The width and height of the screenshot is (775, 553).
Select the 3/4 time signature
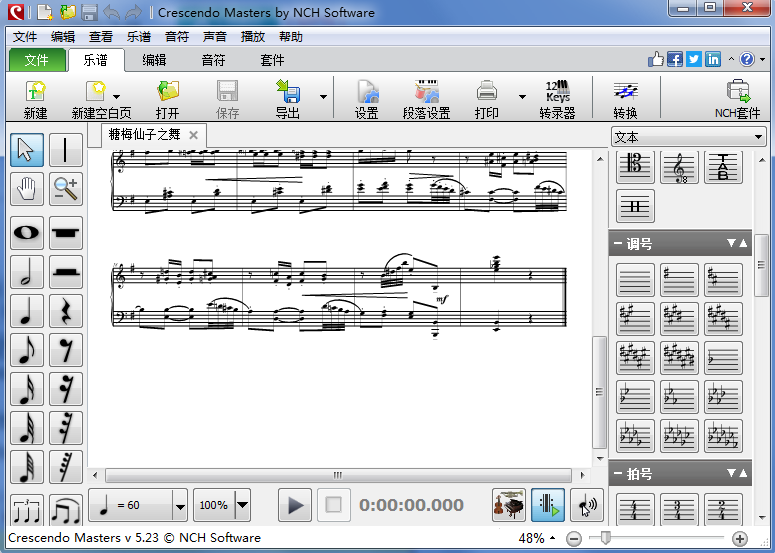(x=679, y=509)
